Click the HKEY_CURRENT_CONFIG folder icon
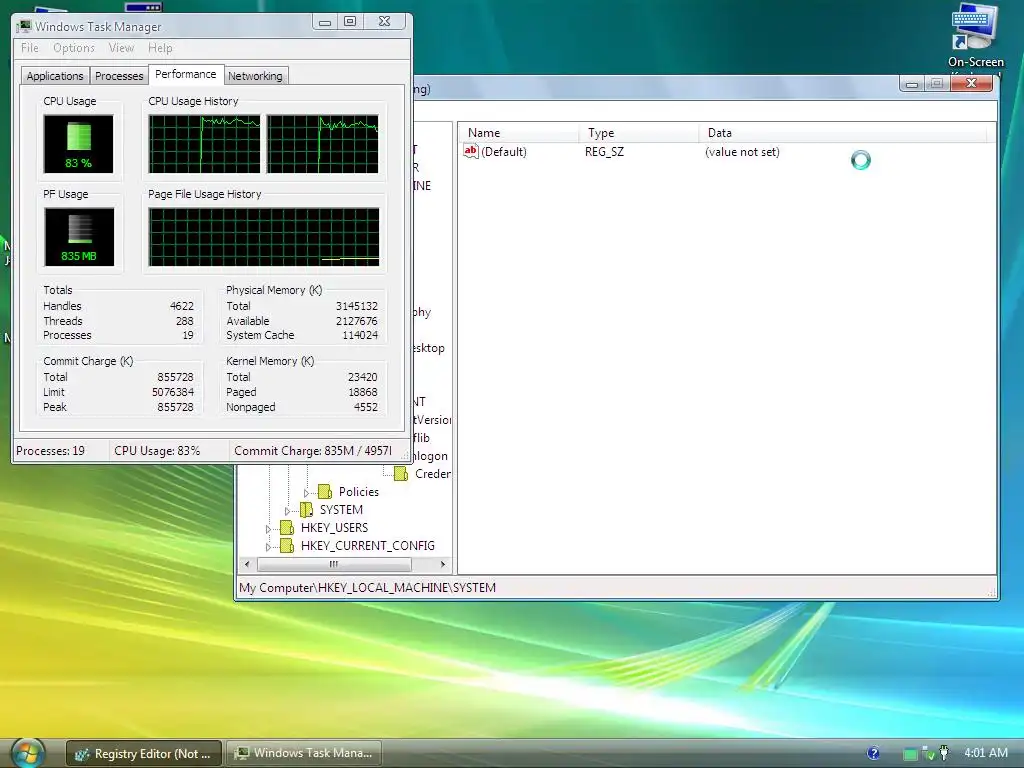Viewport: 1024px width, 768px height. [x=287, y=546]
